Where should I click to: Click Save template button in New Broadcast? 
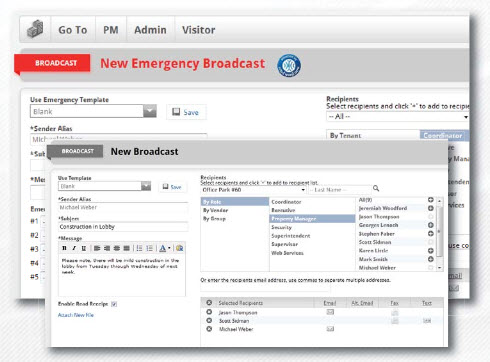pyautogui.click(x=172, y=187)
